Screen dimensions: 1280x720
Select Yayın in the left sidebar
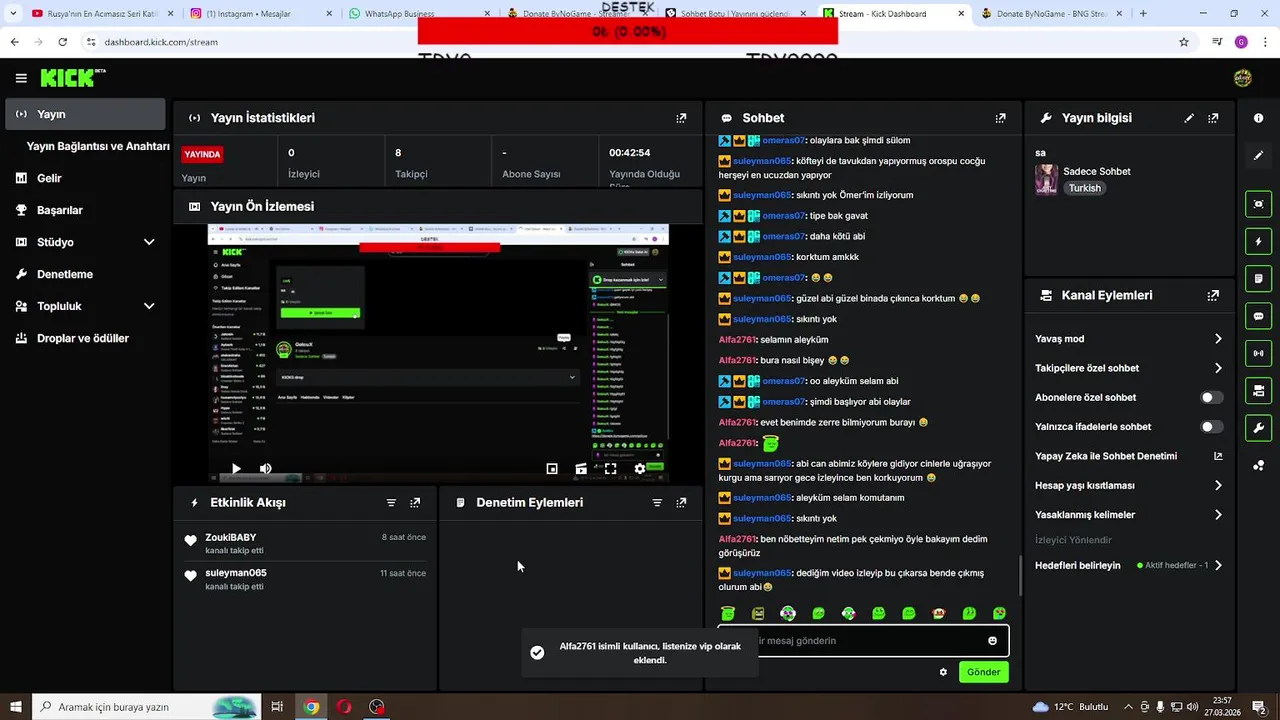click(85, 114)
